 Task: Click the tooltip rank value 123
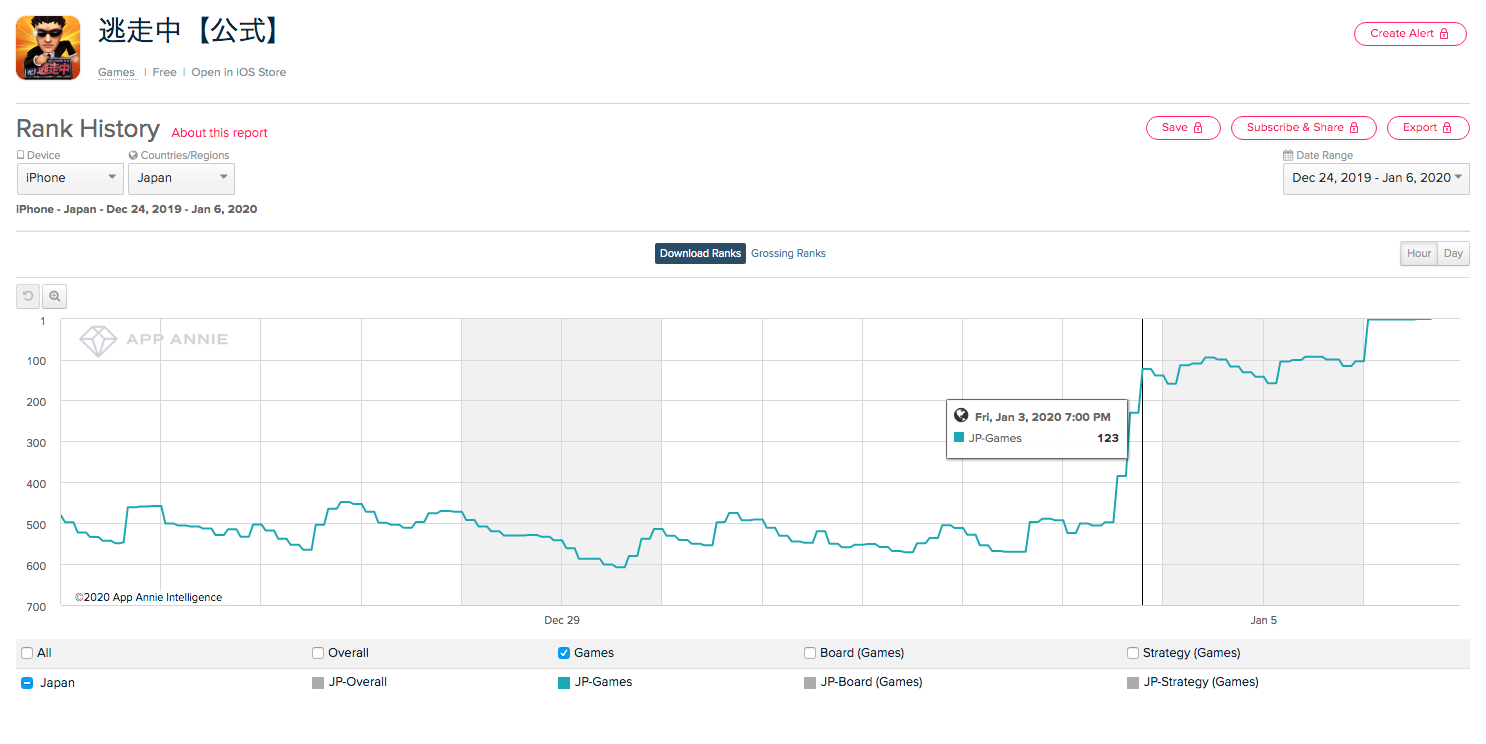tap(1108, 438)
